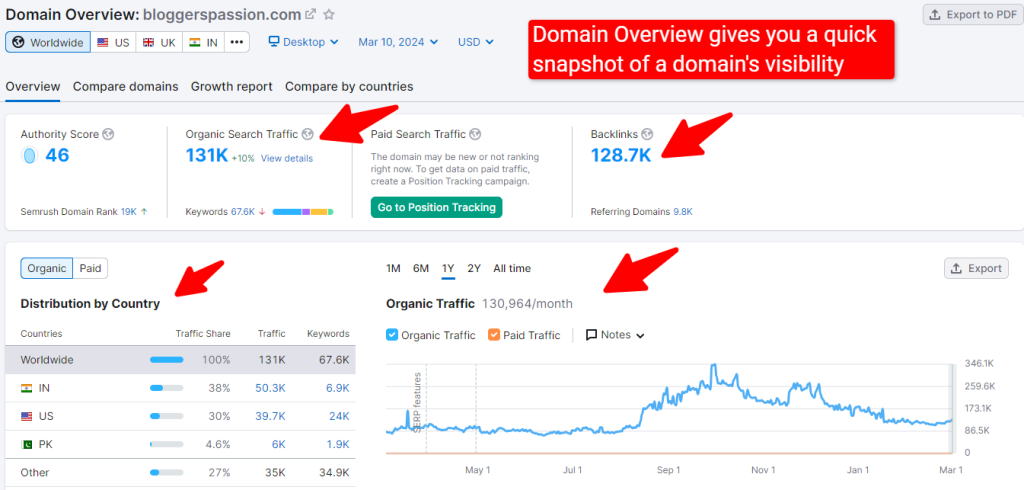Click the keyword distribution color bar

(303, 212)
